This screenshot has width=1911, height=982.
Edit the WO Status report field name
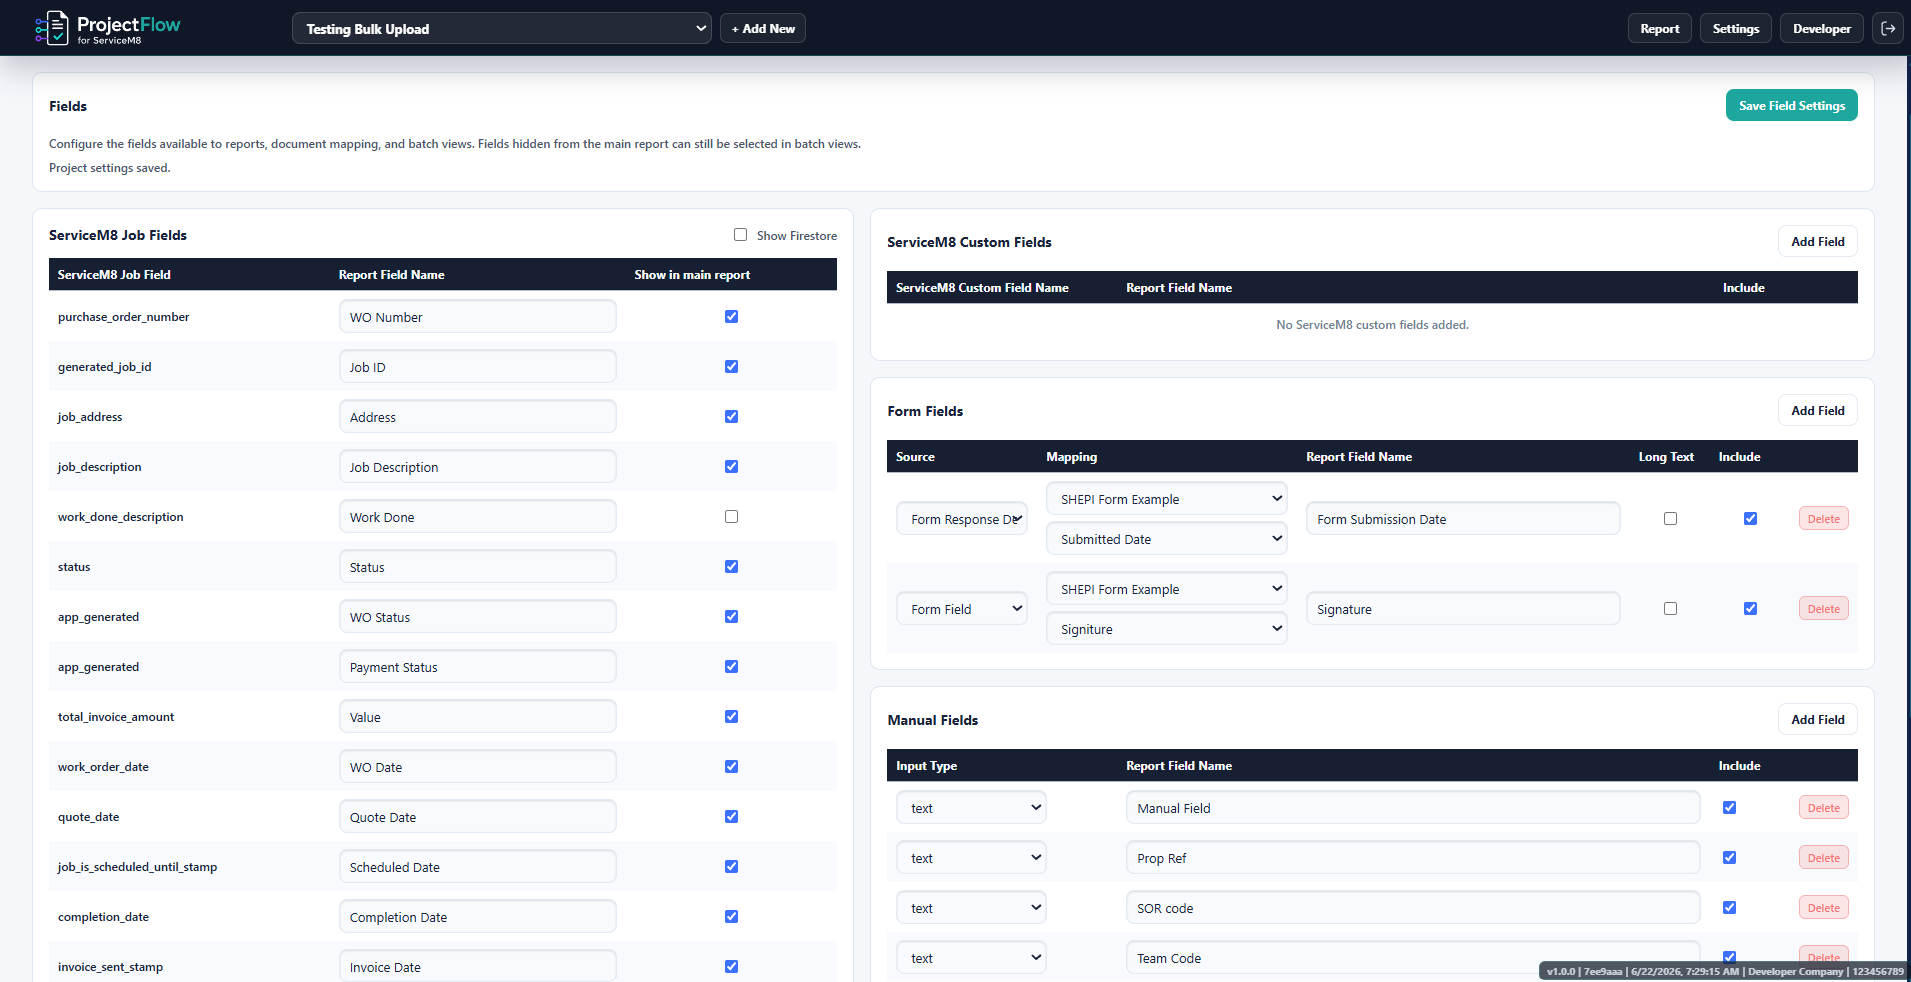pos(478,617)
